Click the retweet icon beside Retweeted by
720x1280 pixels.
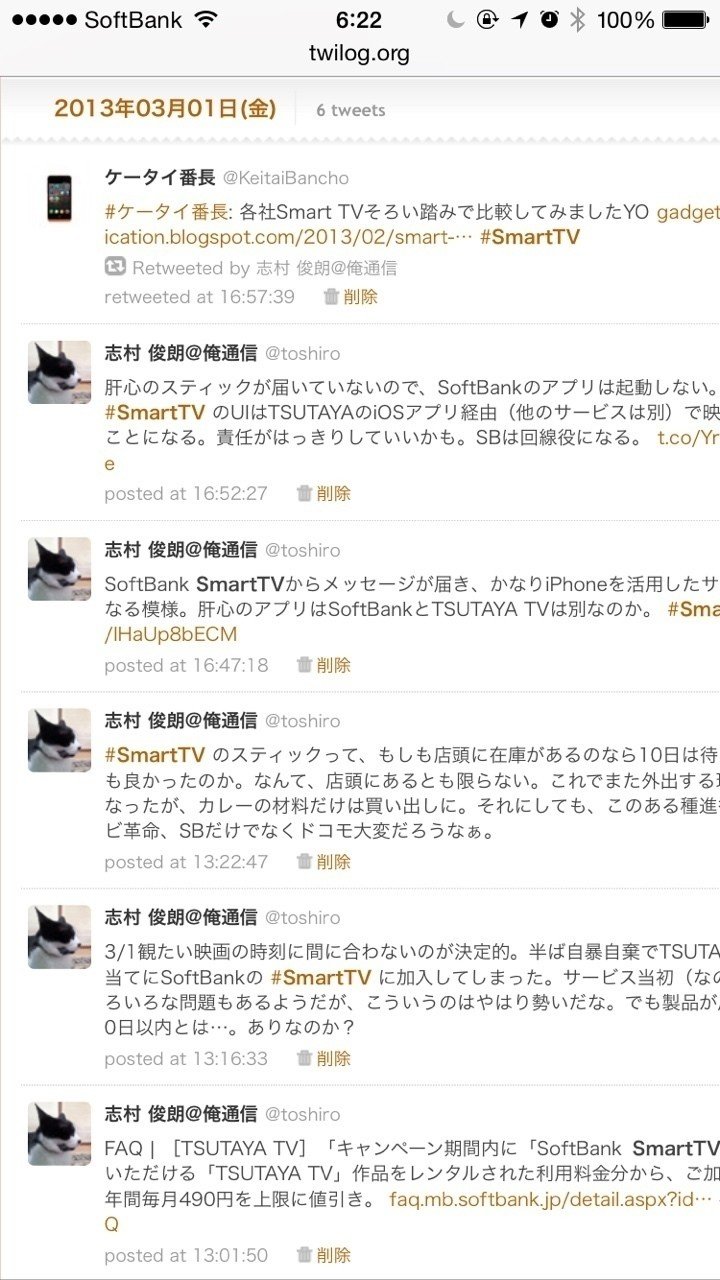click(115, 267)
